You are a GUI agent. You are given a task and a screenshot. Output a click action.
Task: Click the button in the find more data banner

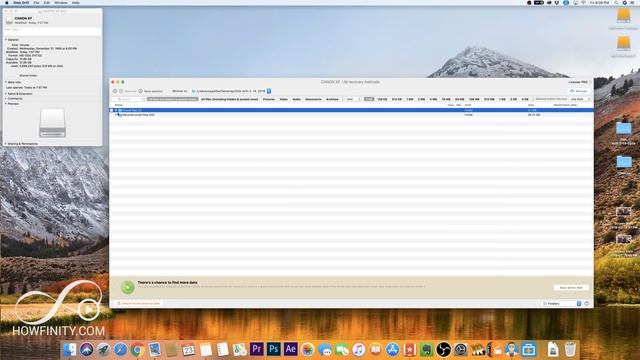coord(571,288)
